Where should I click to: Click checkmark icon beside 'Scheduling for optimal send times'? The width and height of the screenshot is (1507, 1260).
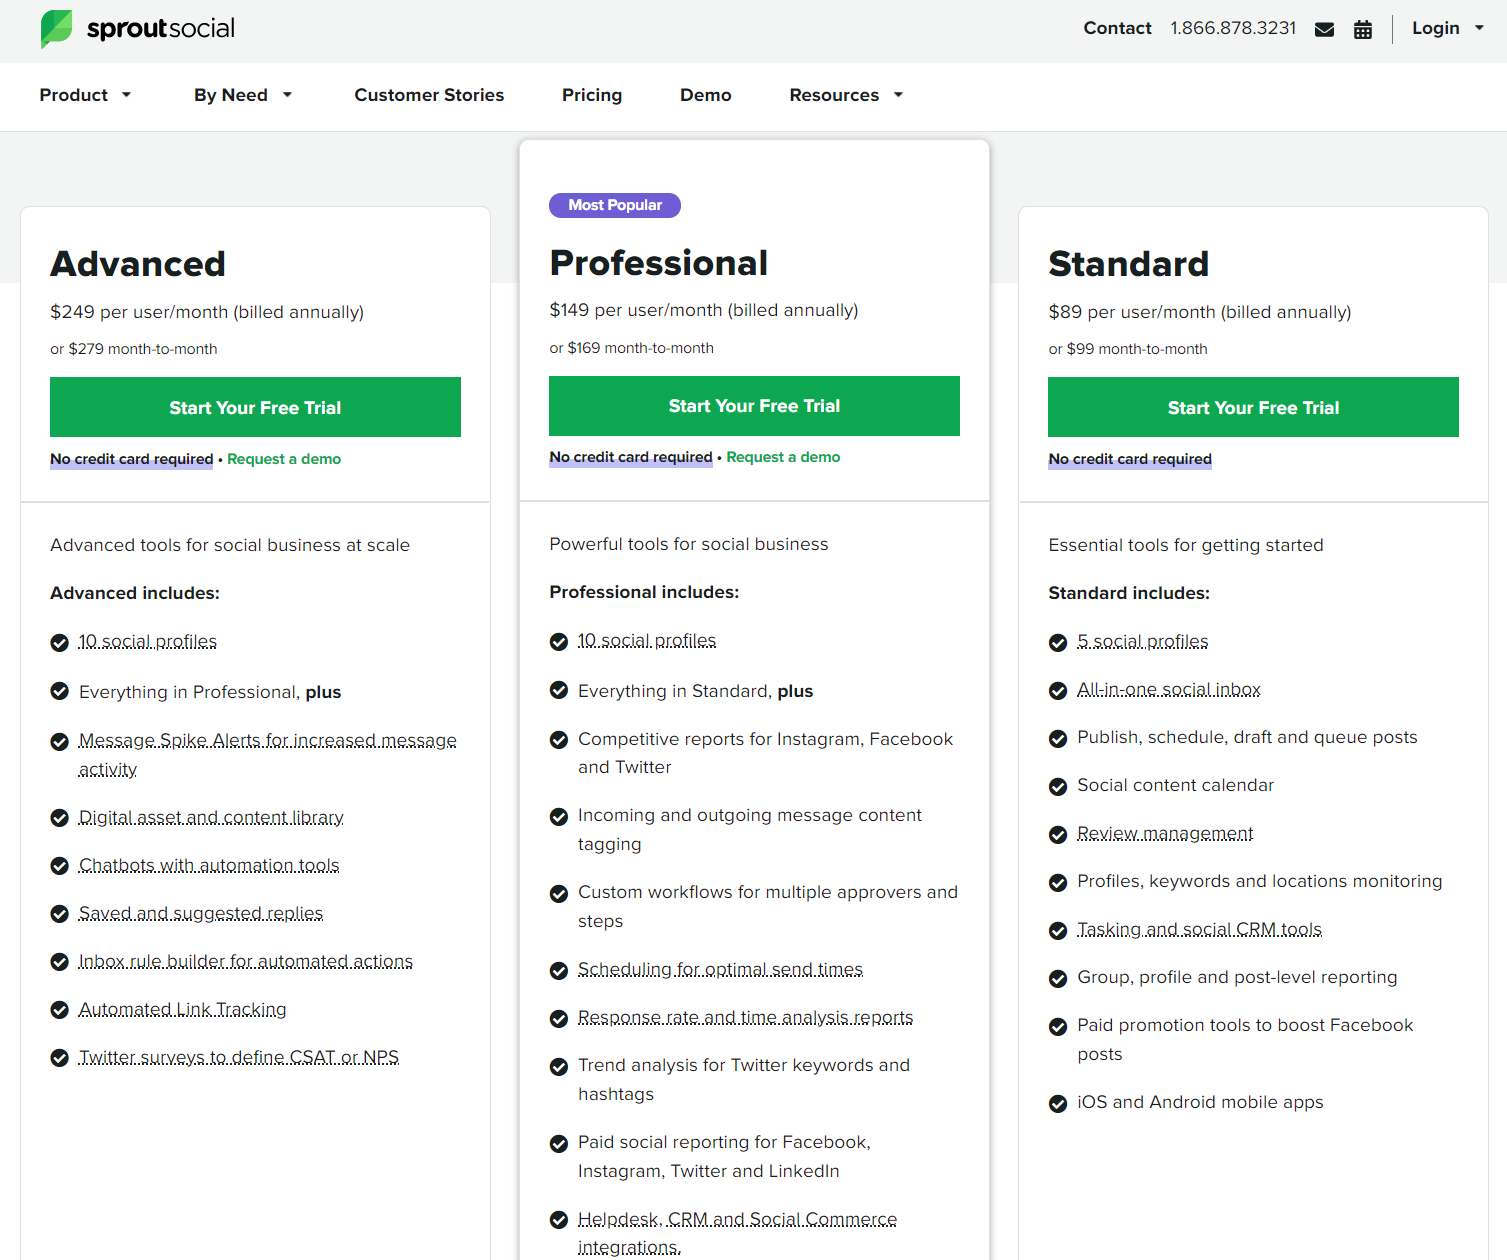point(559,971)
